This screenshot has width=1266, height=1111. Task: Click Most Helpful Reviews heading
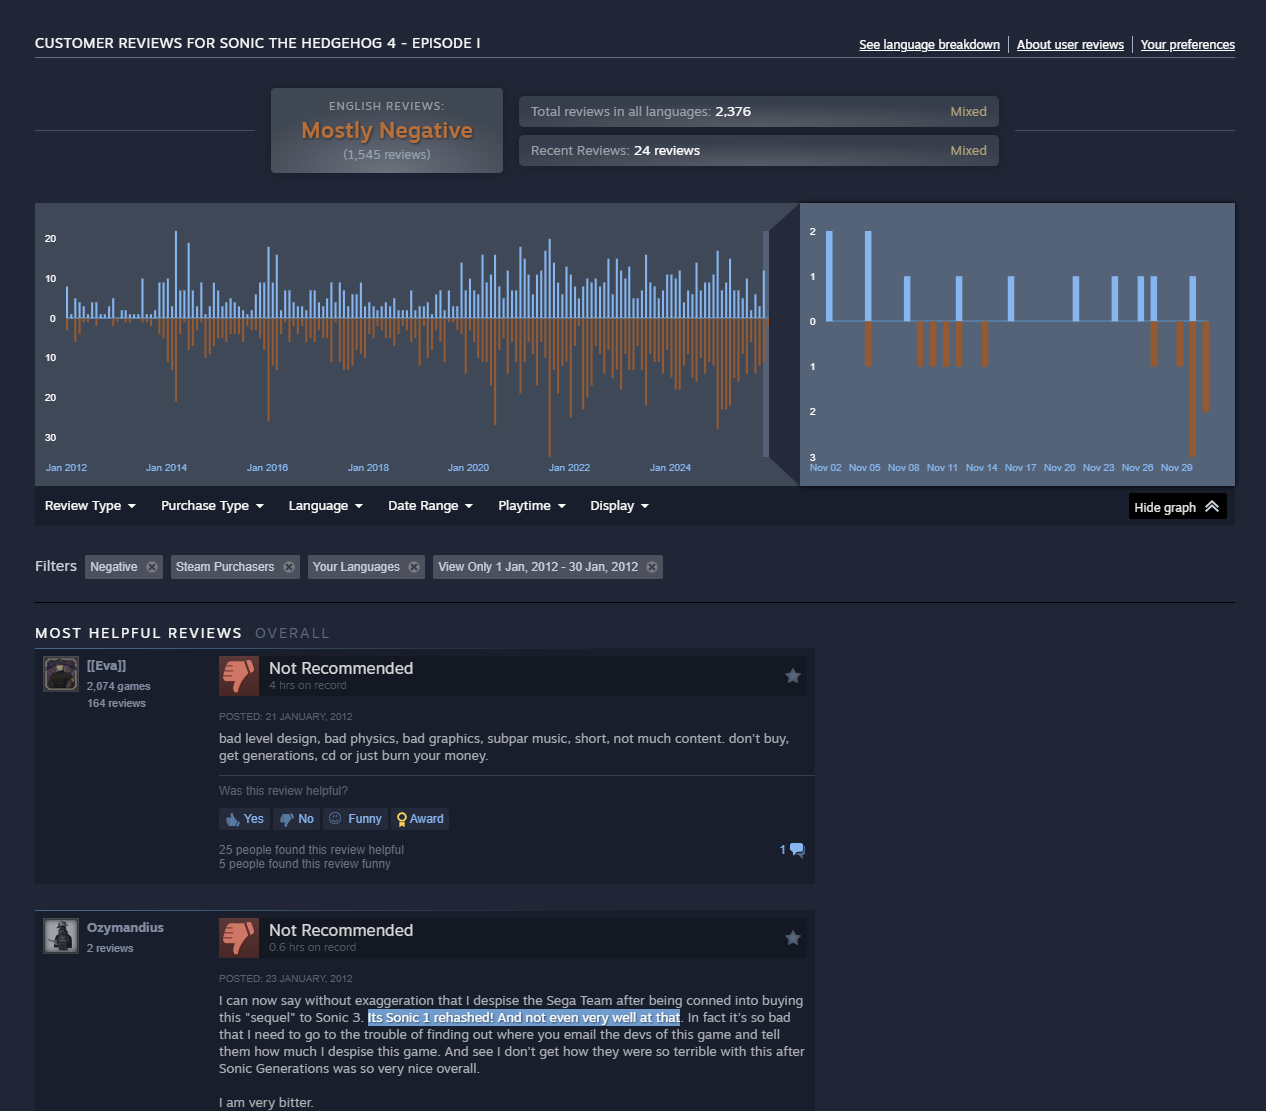point(138,633)
